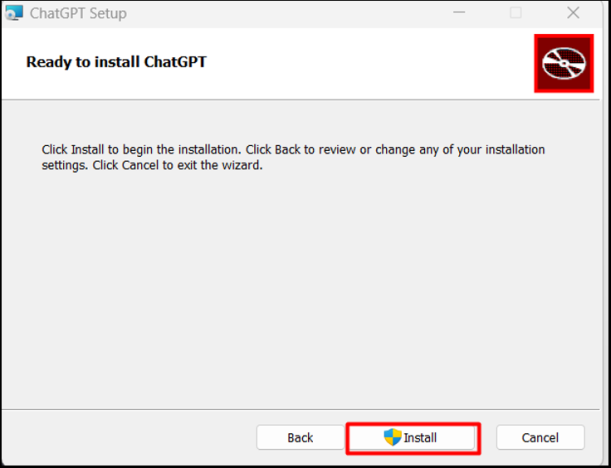Click the Install button's text label

(x=421, y=437)
